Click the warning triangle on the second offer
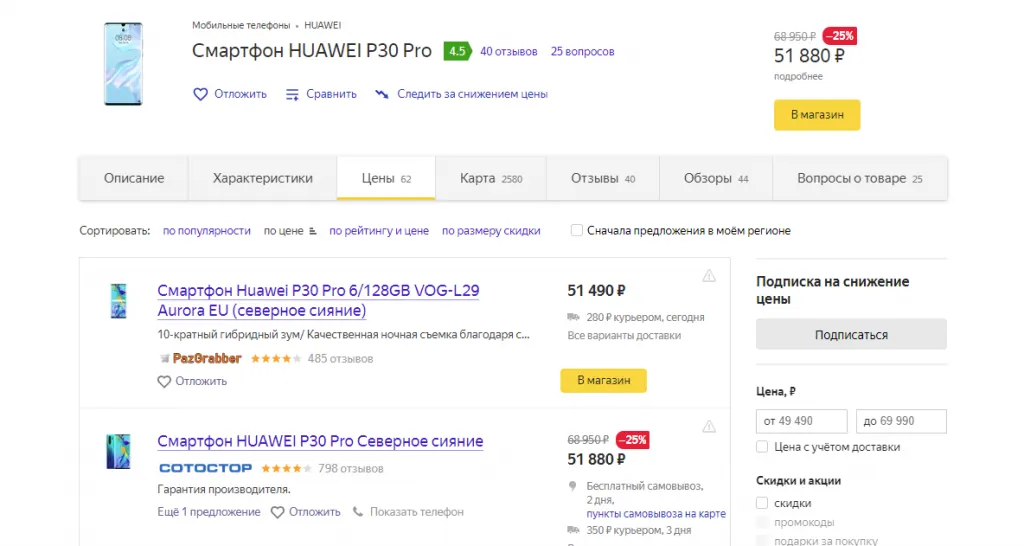This screenshot has width=1024, height=546. (x=709, y=427)
